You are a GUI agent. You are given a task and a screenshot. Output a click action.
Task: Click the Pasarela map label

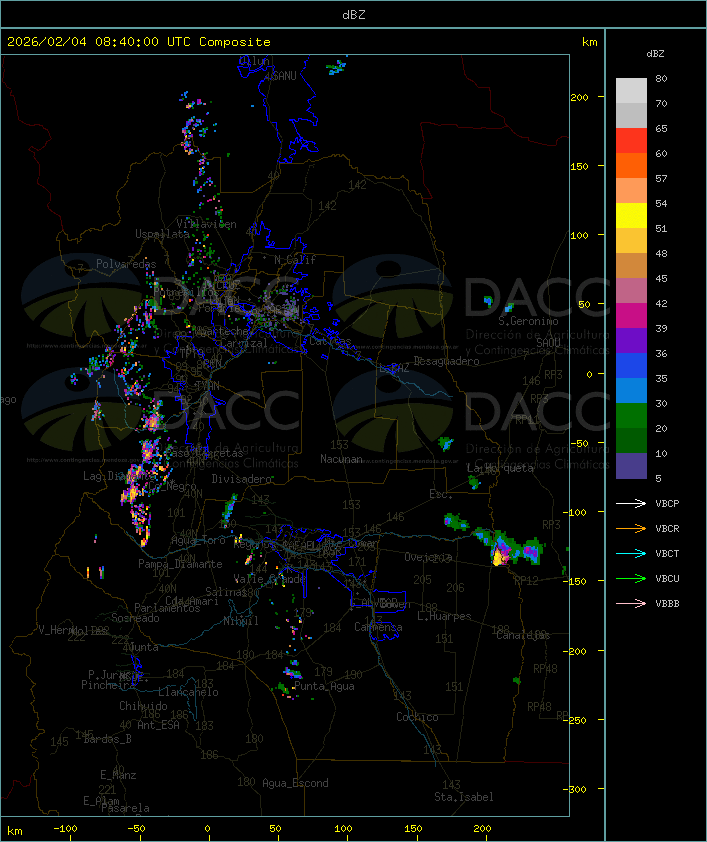(125, 808)
